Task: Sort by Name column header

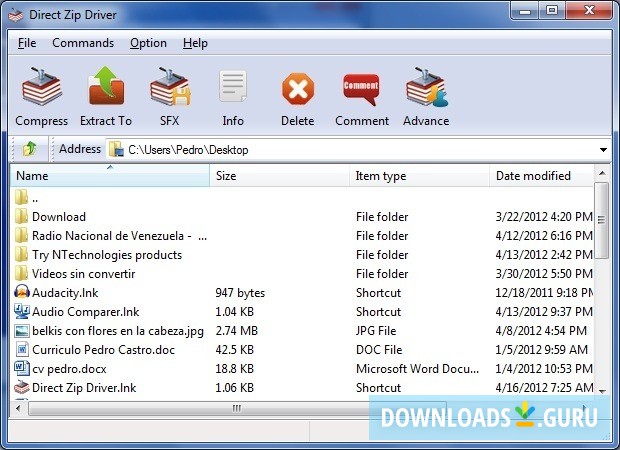Action: click(x=110, y=176)
